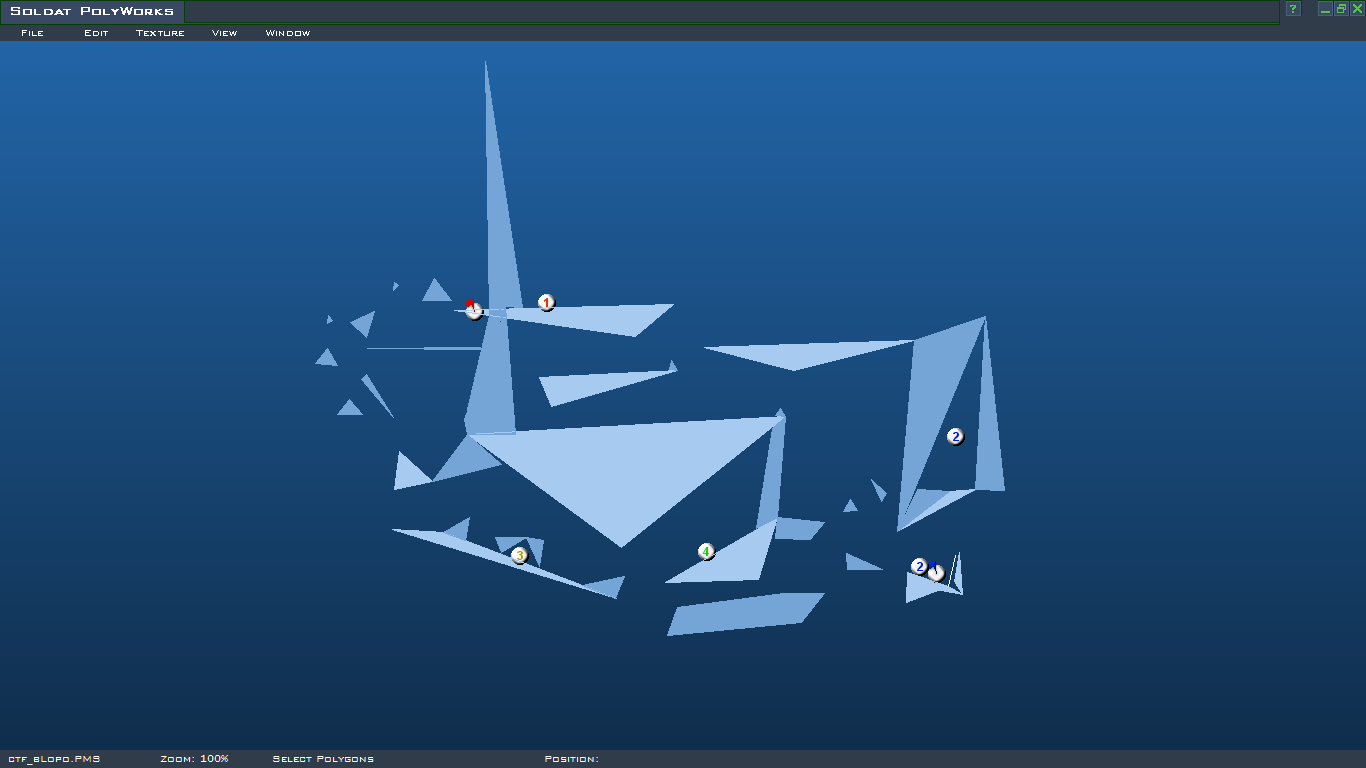The image size is (1366, 768).
Task: Open help with the question mark button
Action: (1292, 9)
